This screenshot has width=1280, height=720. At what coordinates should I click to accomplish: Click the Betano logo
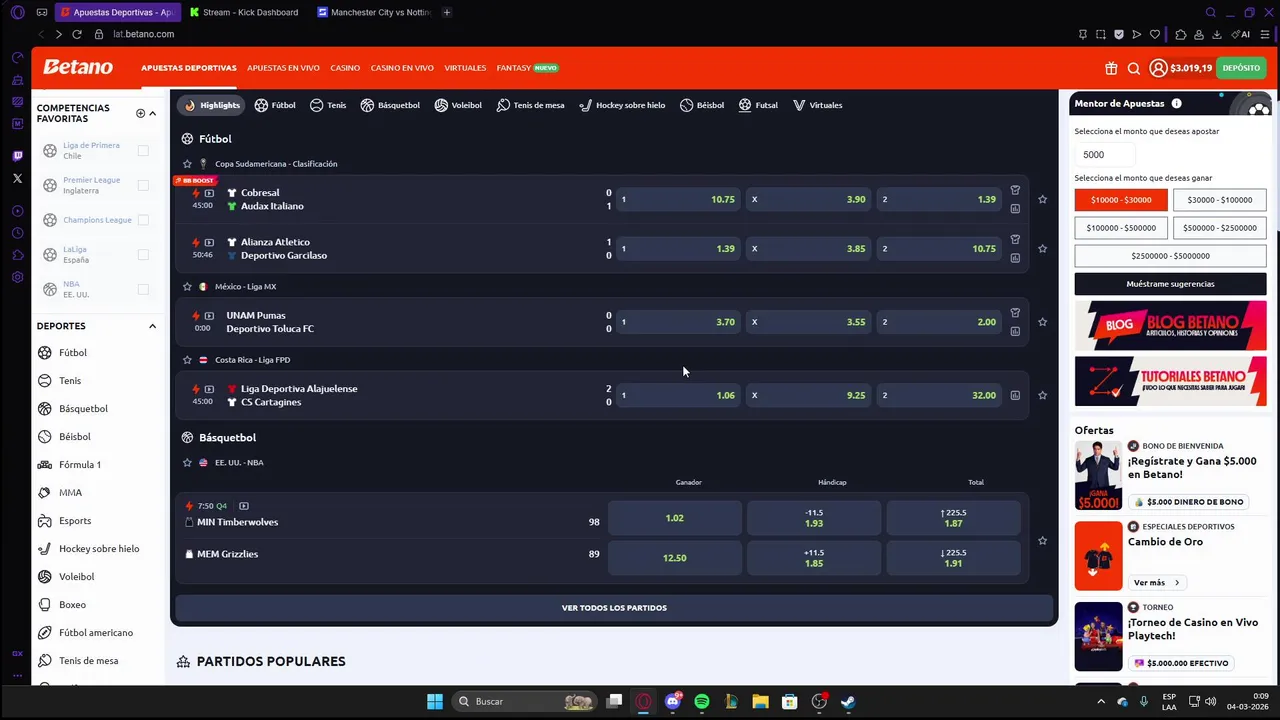[78, 68]
